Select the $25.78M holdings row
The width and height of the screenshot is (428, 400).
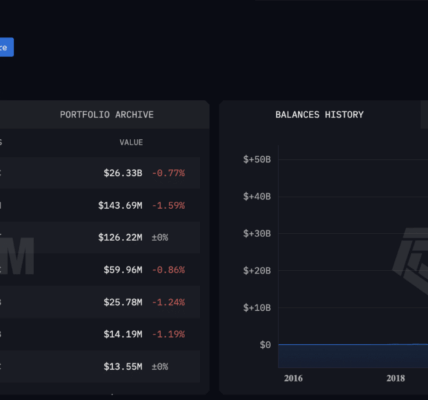(99, 302)
